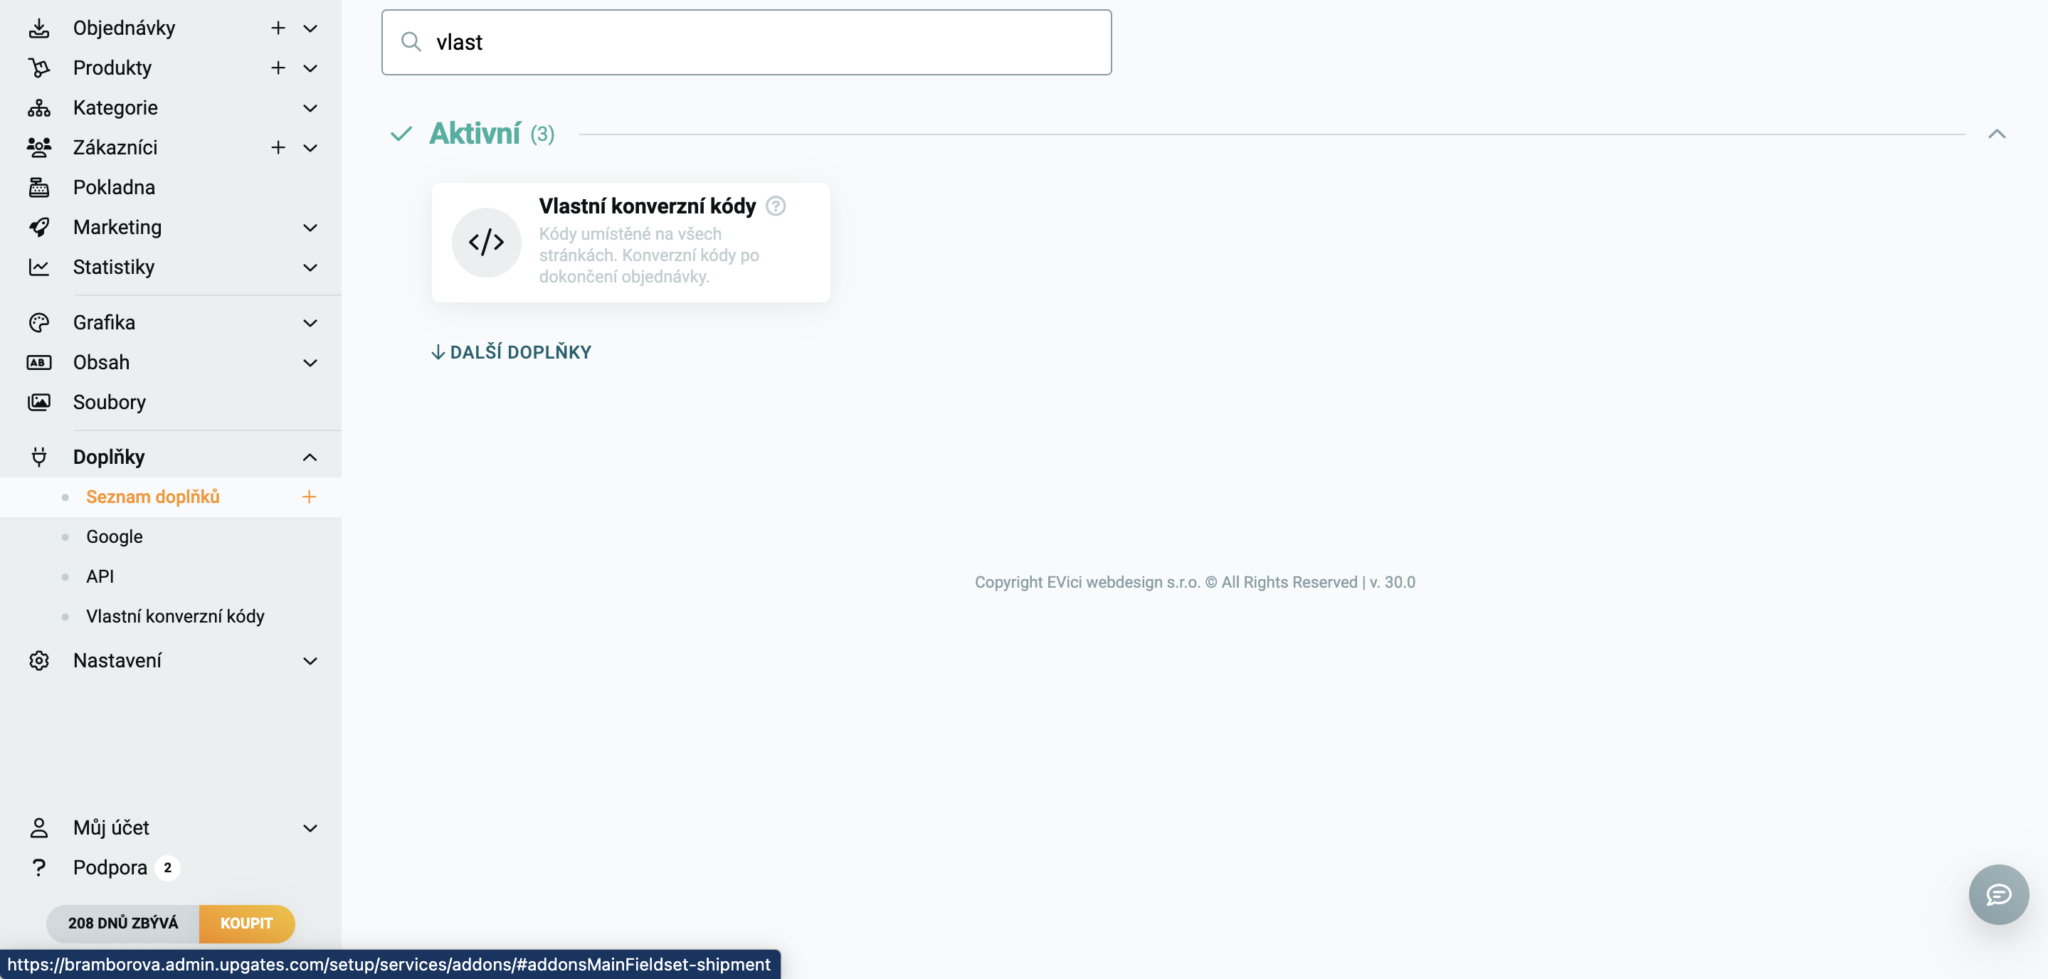The height and width of the screenshot is (979, 2048).
Task: Expand the Obsah menu chevron
Action: point(310,363)
